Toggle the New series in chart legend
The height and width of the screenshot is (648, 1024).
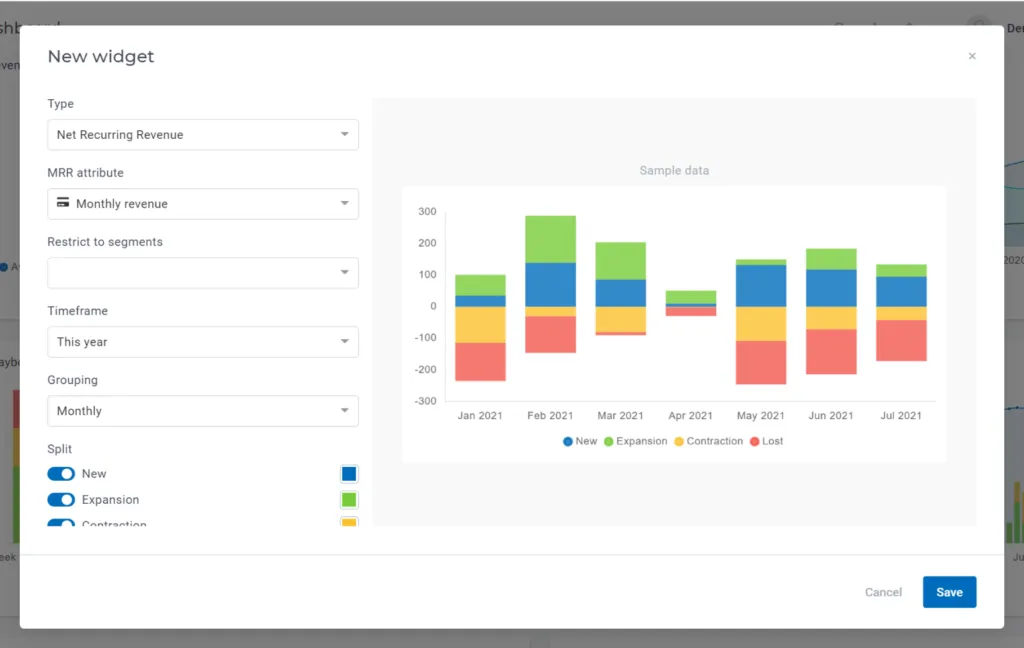click(x=580, y=442)
